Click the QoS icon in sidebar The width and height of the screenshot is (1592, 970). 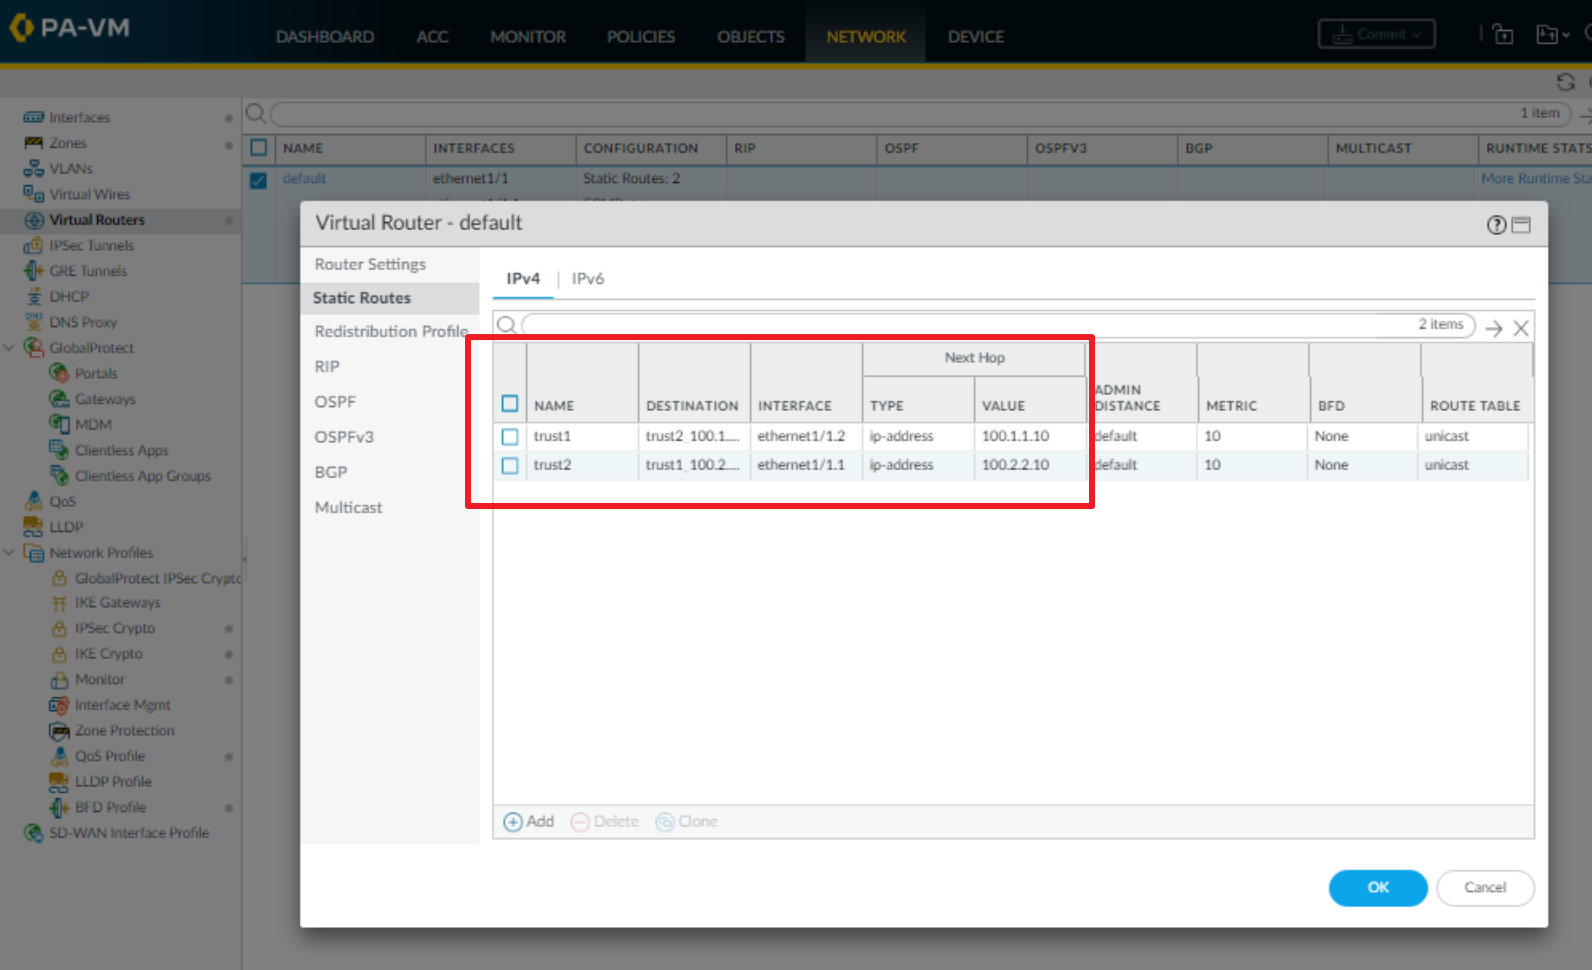[x=34, y=501]
